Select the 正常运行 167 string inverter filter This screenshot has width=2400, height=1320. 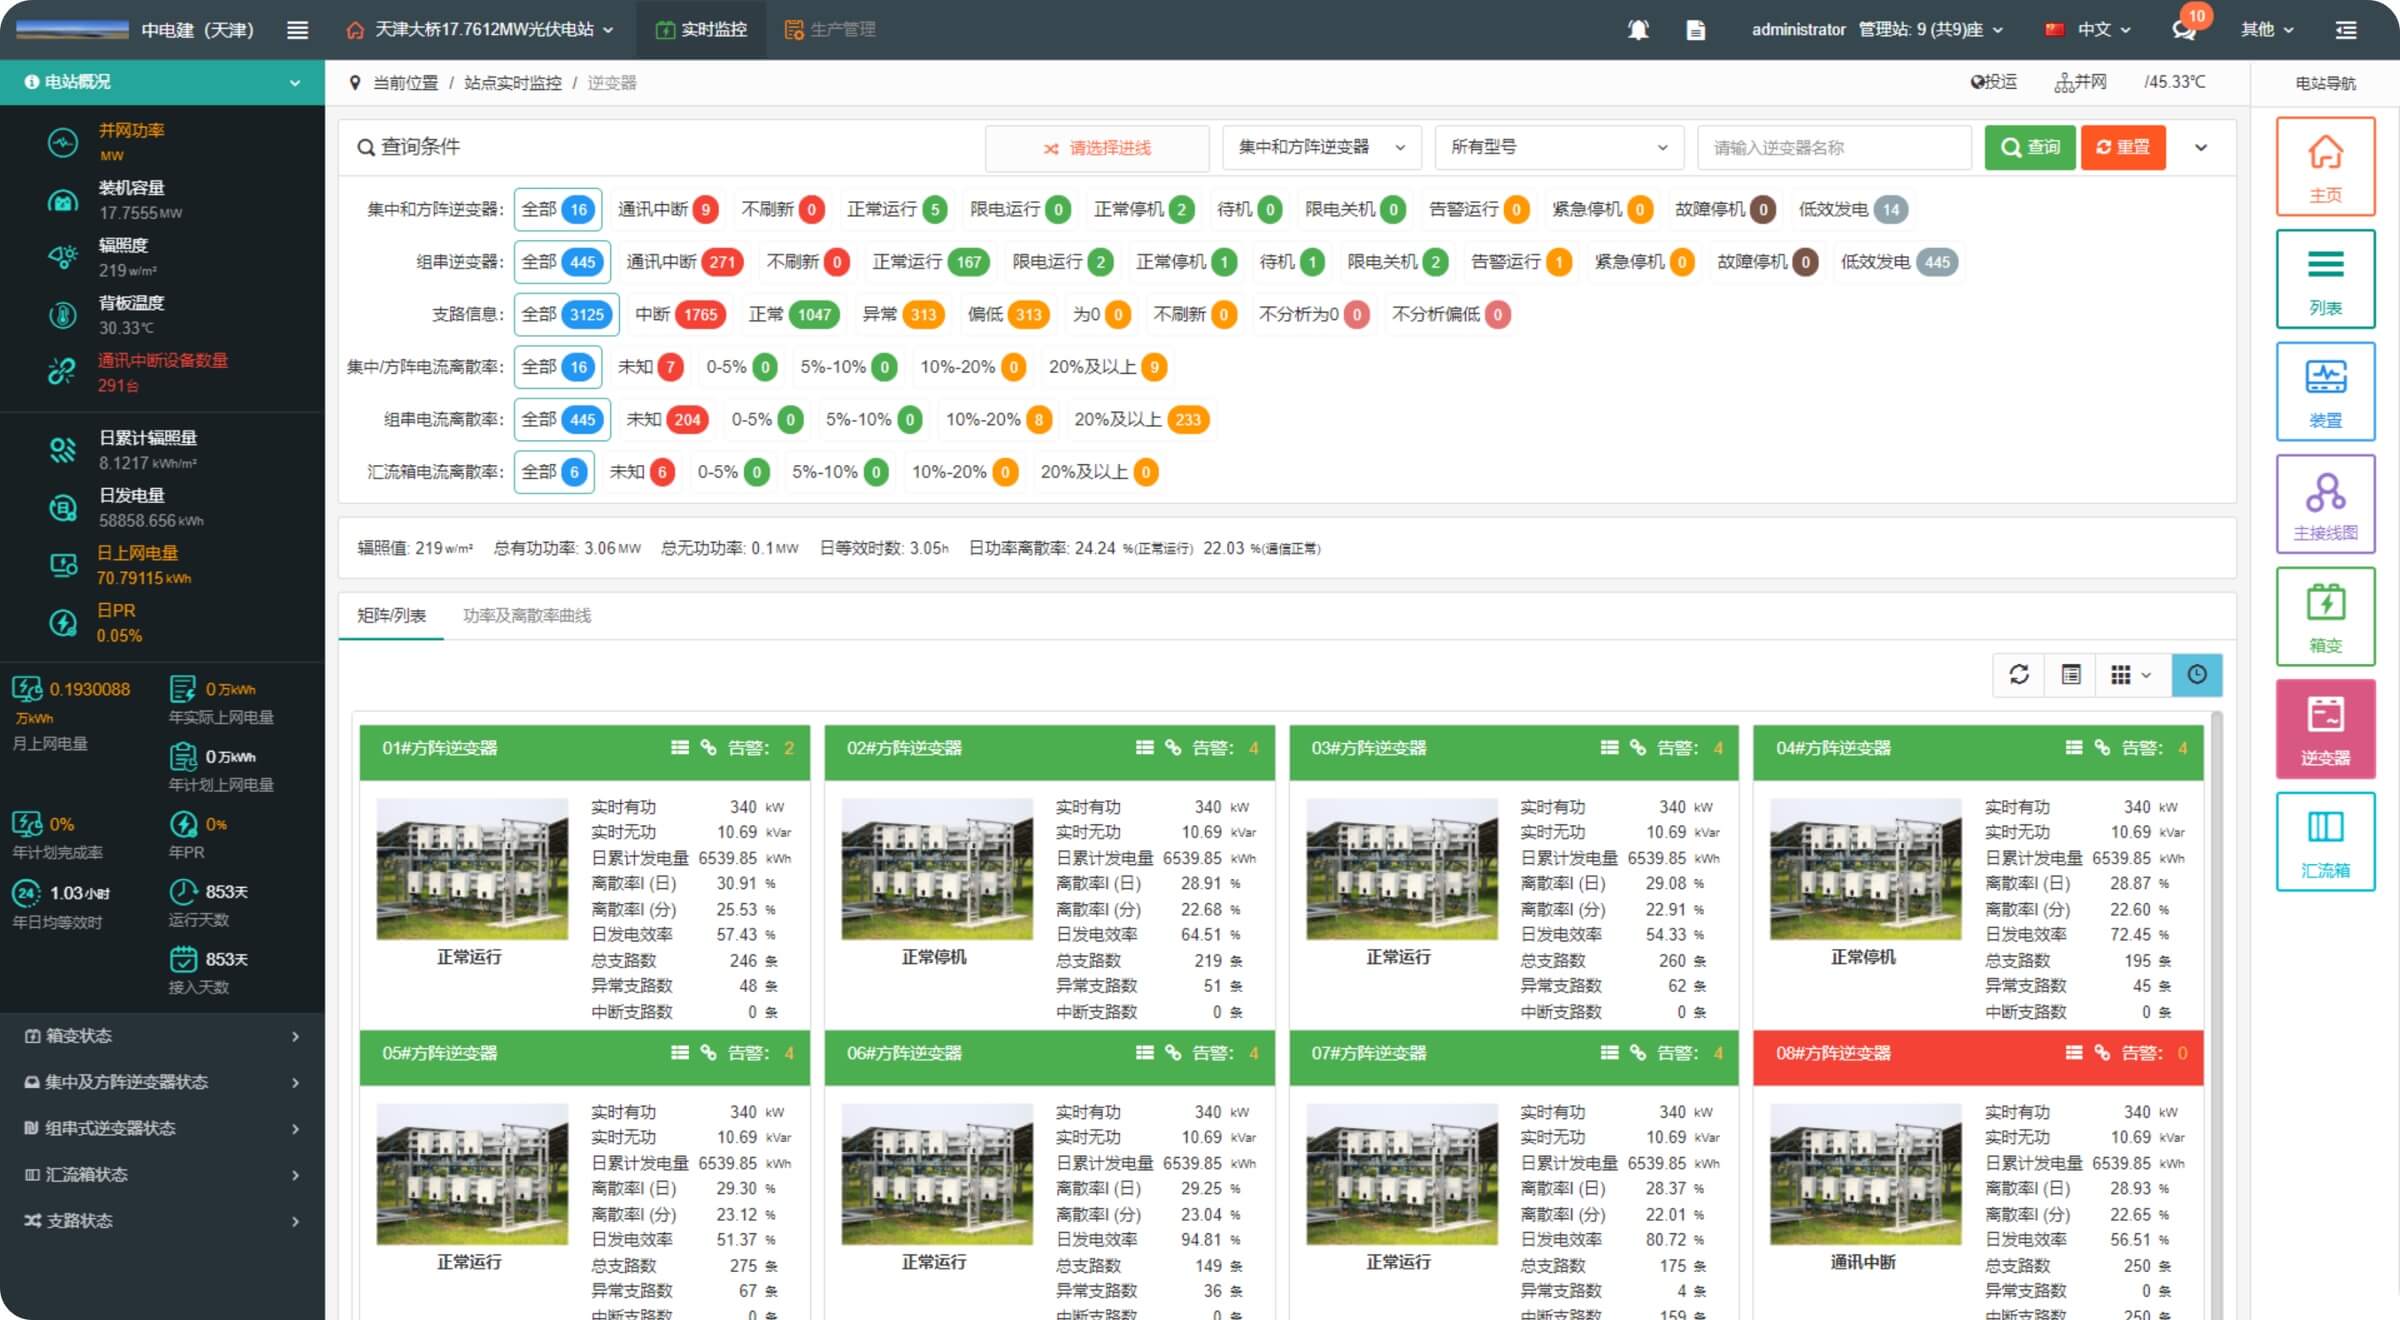point(930,262)
